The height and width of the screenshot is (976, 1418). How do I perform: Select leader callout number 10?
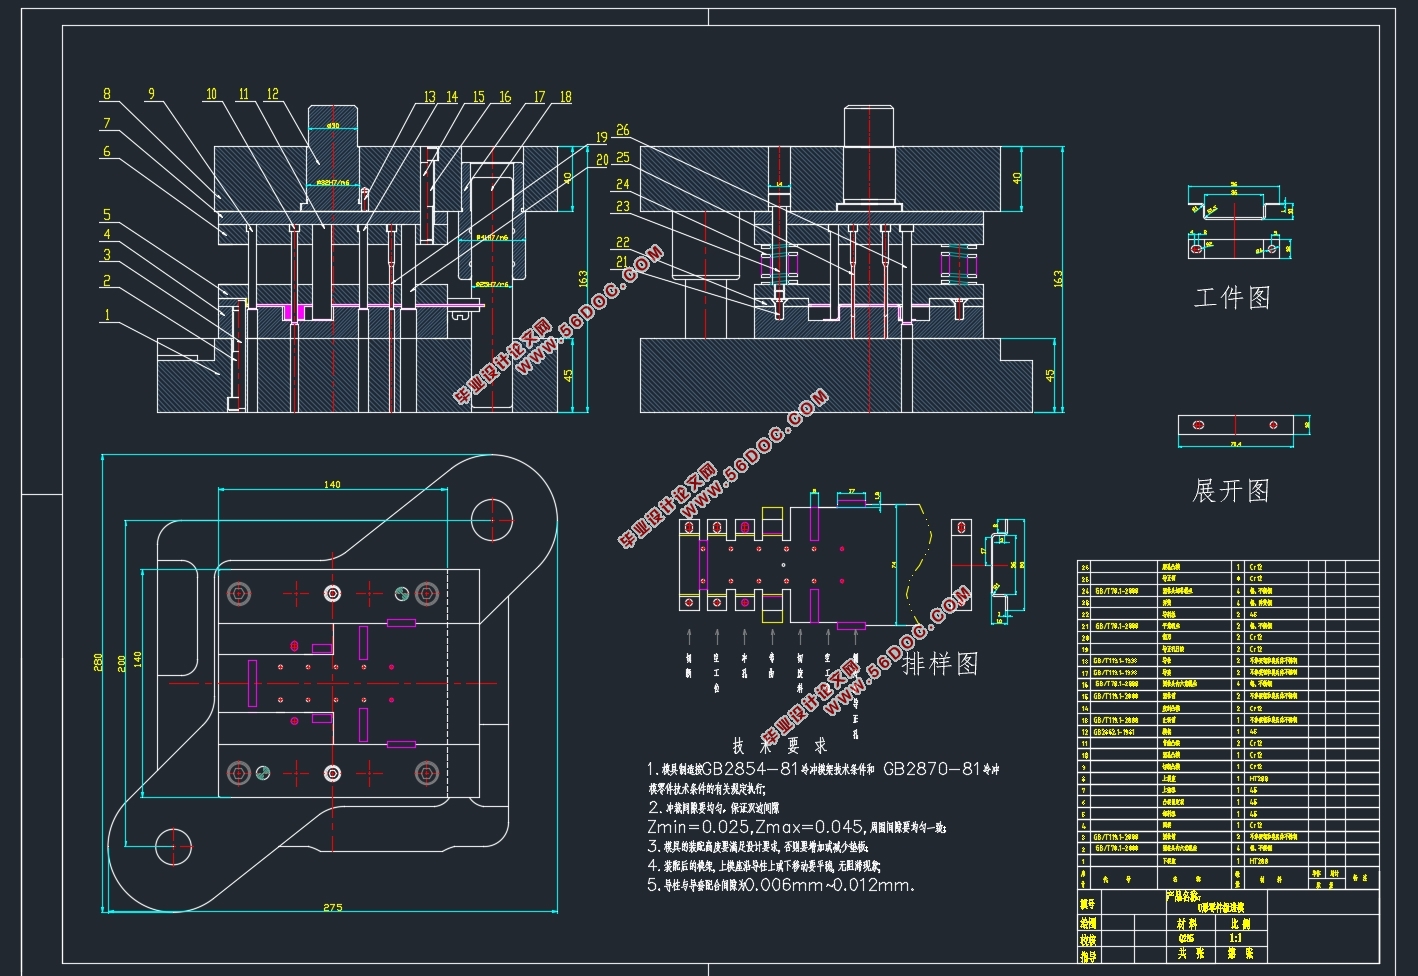click(211, 95)
